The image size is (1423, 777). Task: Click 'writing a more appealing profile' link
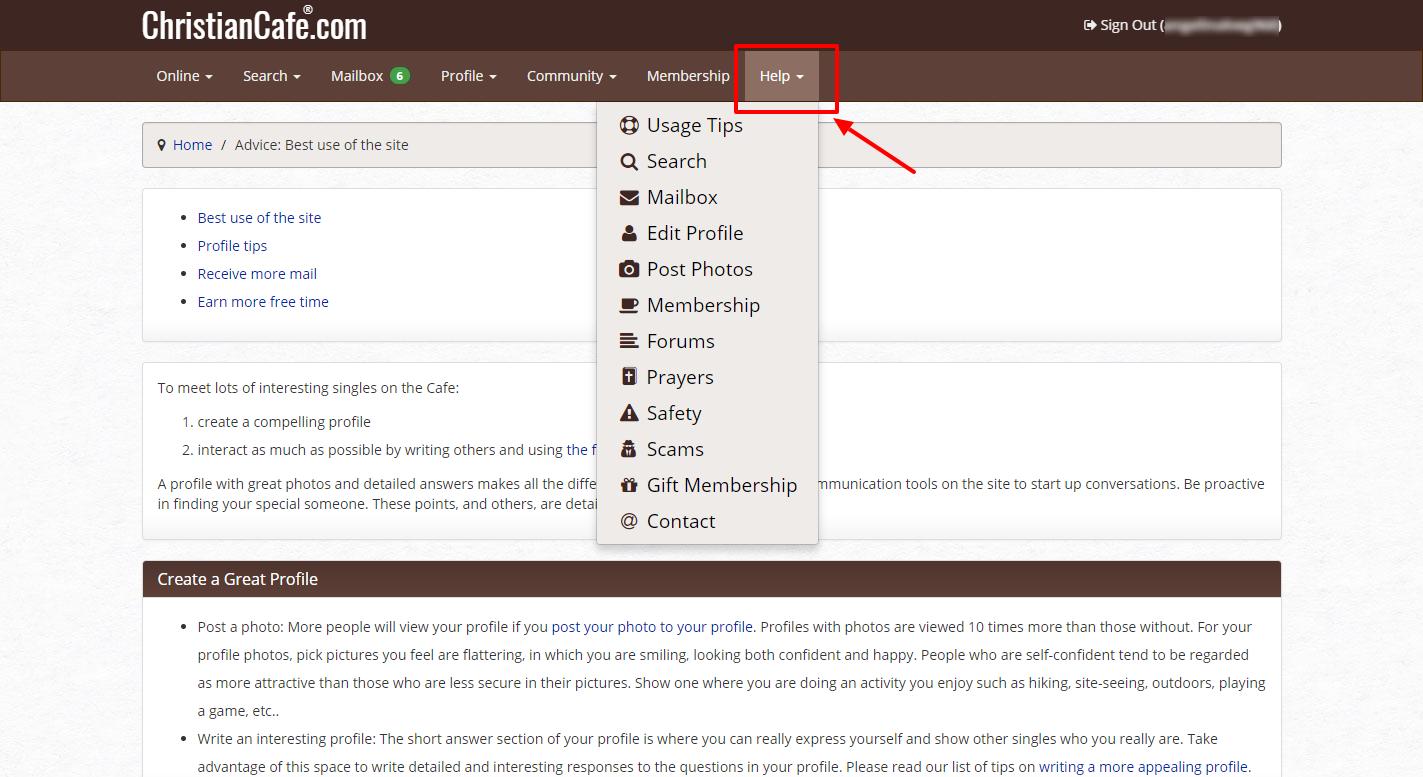coord(1143,767)
